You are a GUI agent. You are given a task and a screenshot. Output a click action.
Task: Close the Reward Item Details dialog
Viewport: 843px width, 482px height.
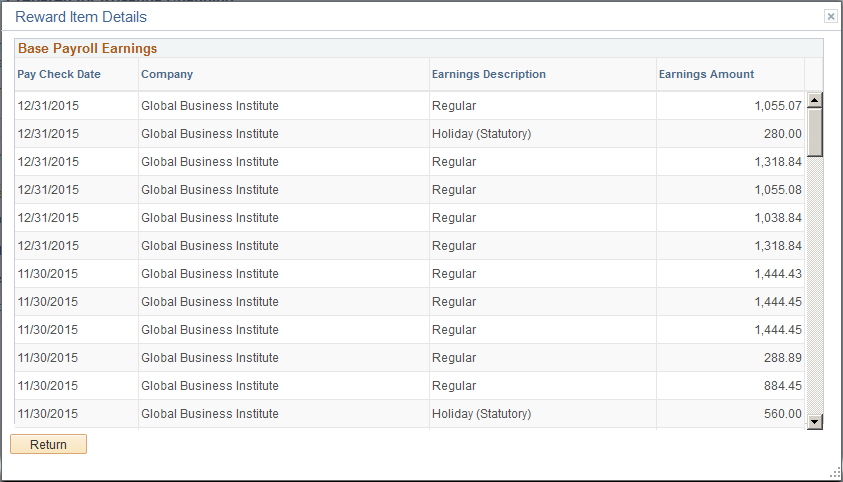point(831,17)
